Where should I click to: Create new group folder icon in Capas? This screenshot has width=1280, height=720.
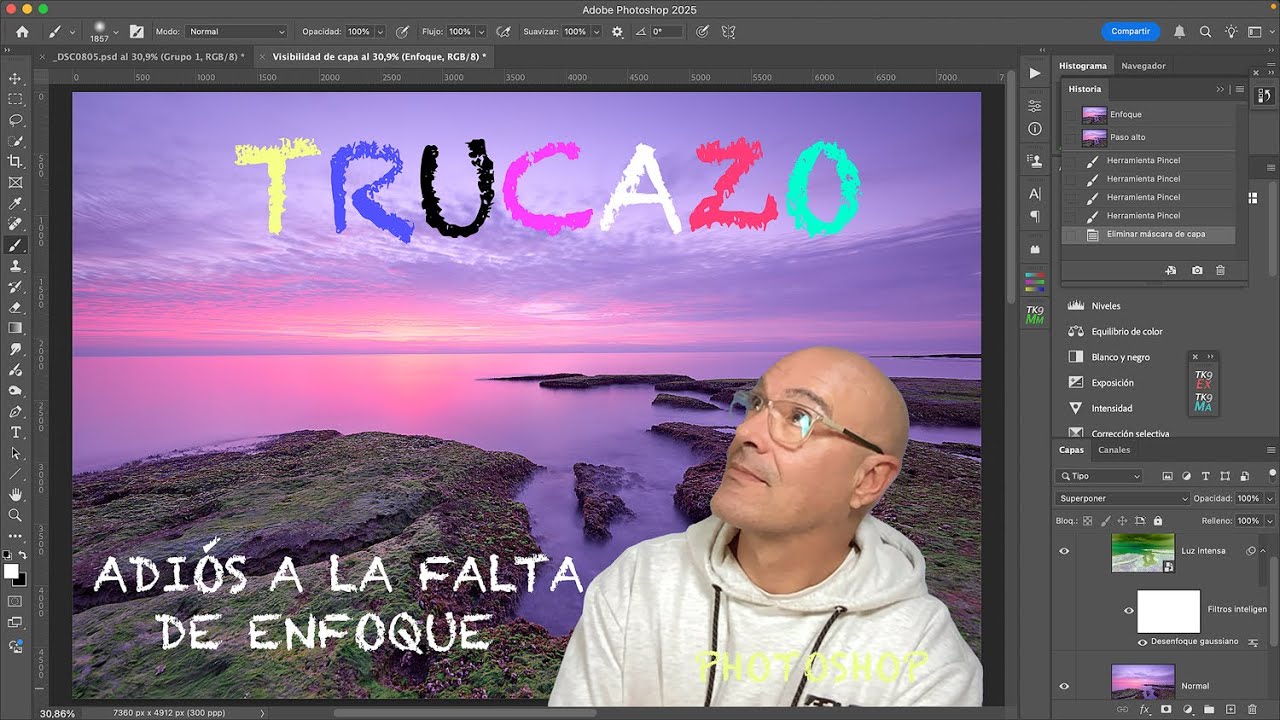[x=1208, y=709]
